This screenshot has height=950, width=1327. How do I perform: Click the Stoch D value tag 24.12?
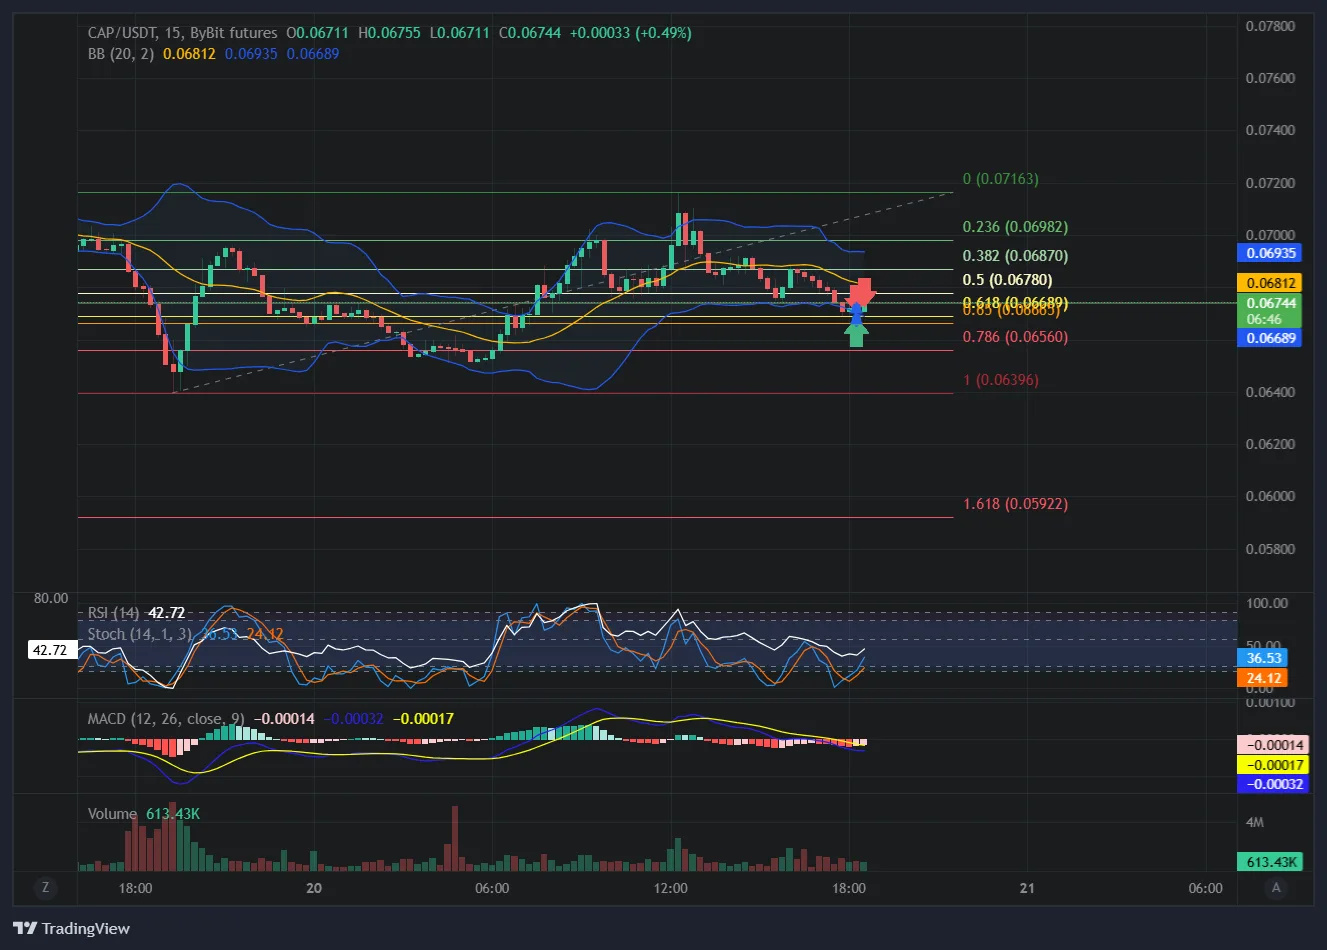pyautogui.click(x=1263, y=678)
